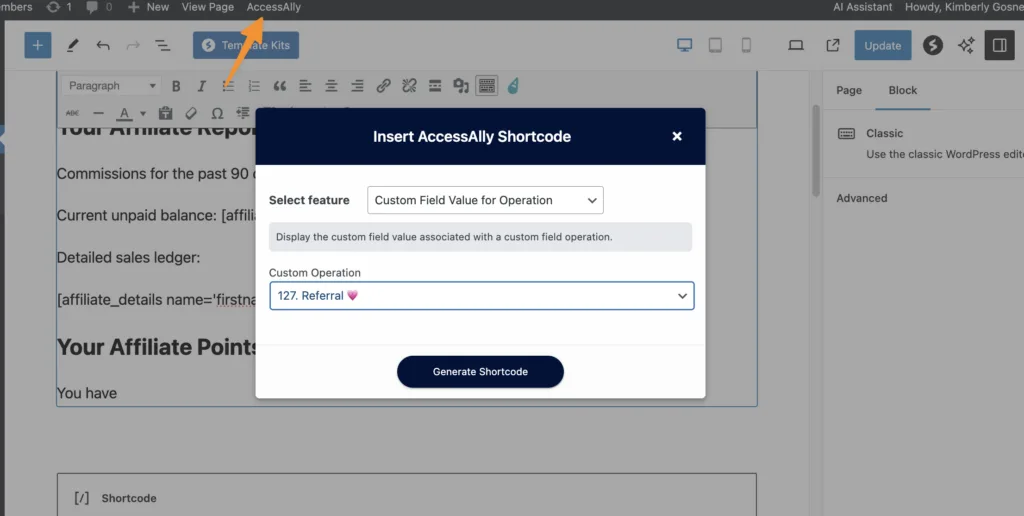Open the Select feature dropdown
This screenshot has height=516, width=1024.
click(485, 200)
